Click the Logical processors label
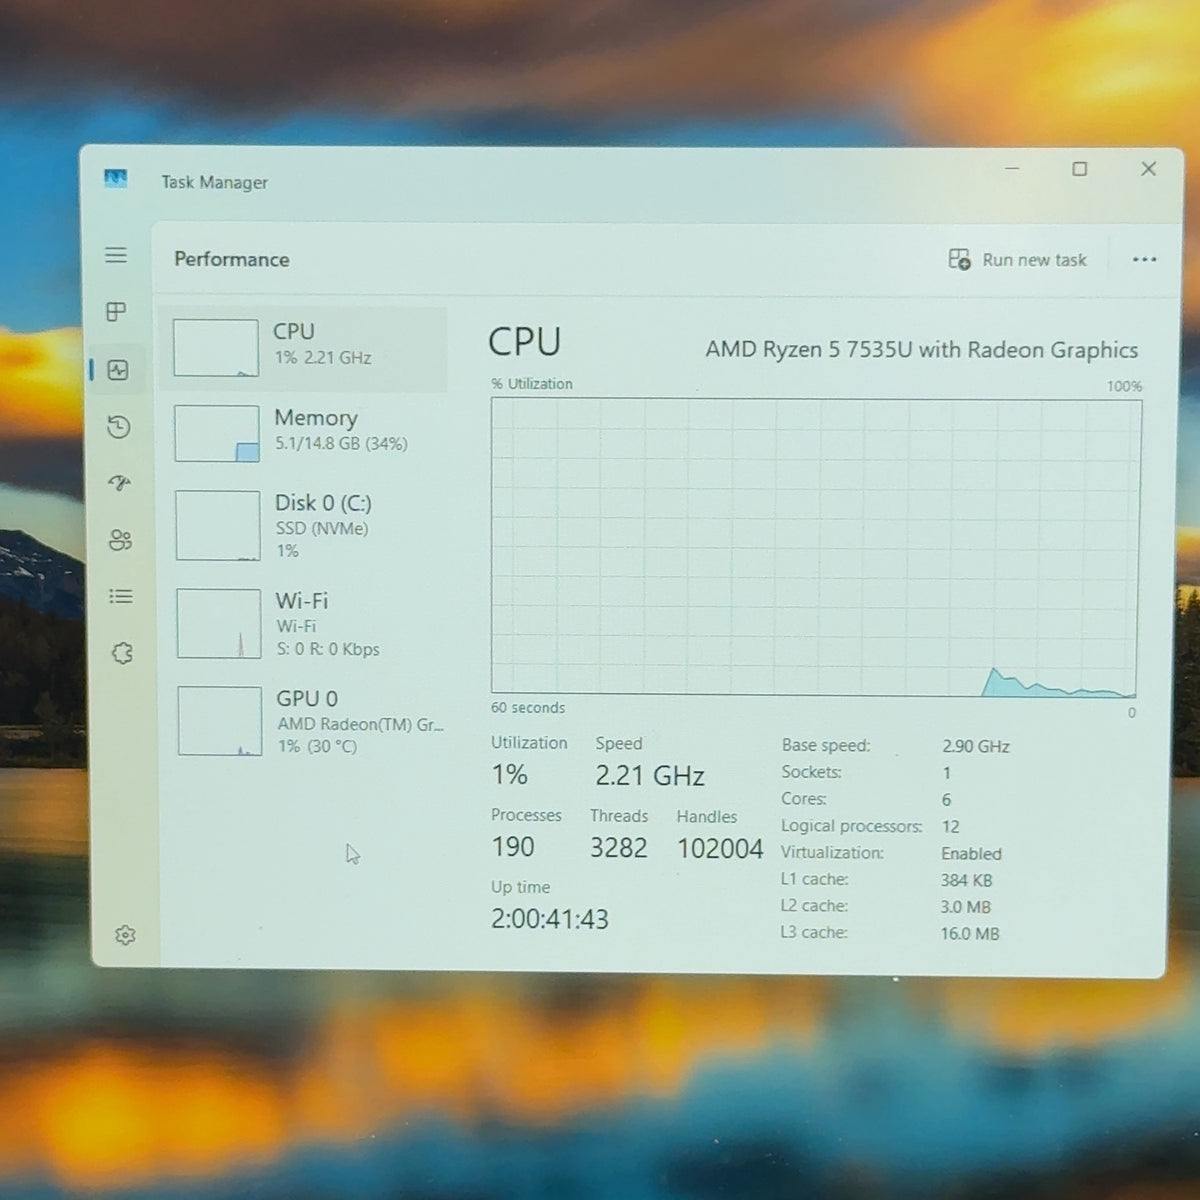The height and width of the screenshot is (1200, 1200). tap(852, 826)
